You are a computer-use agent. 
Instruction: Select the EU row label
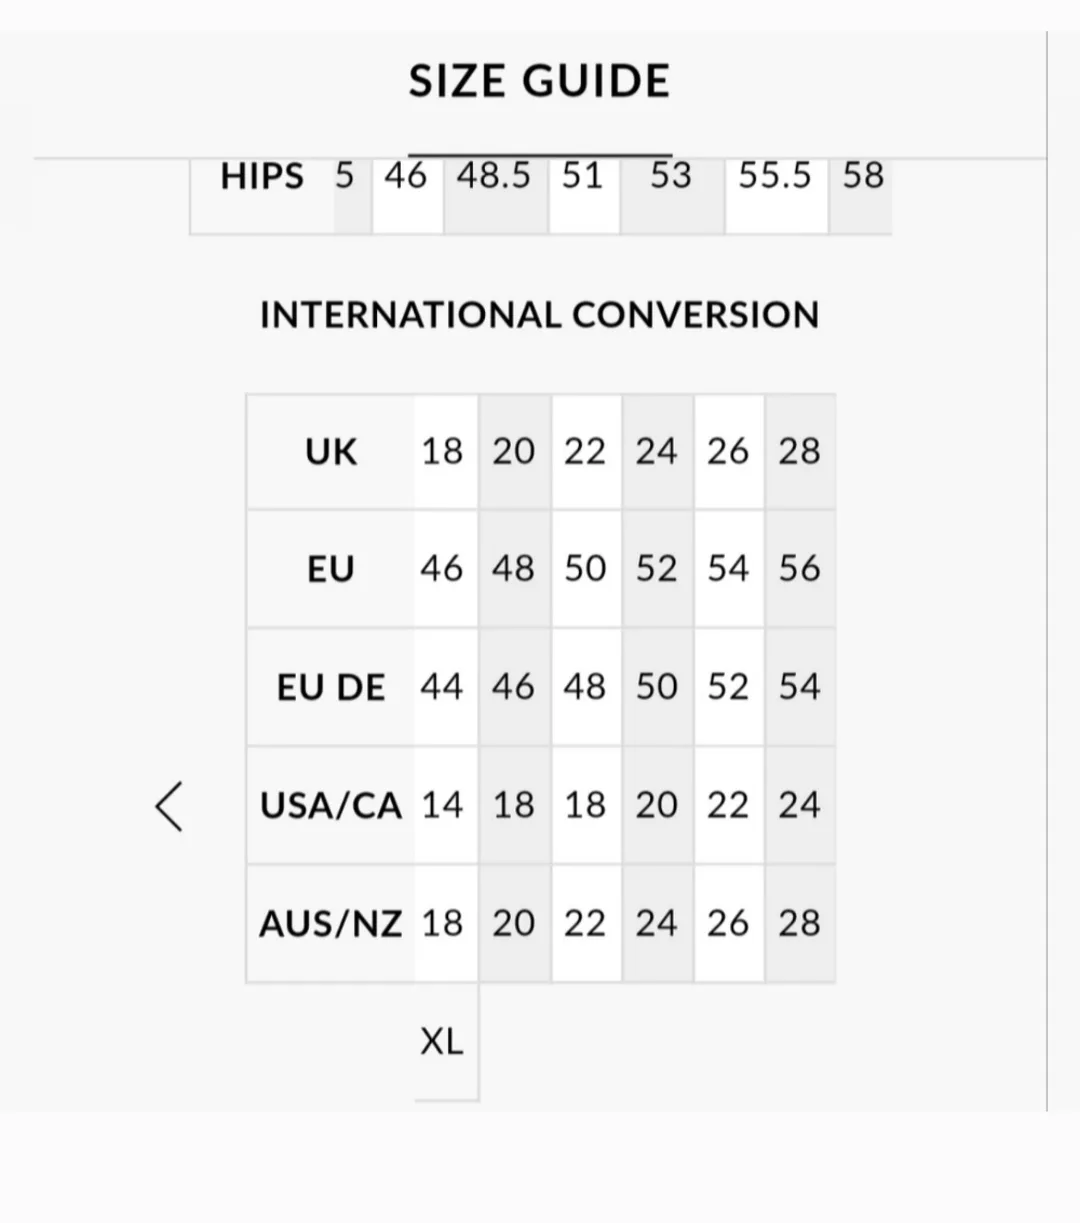tap(331, 570)
